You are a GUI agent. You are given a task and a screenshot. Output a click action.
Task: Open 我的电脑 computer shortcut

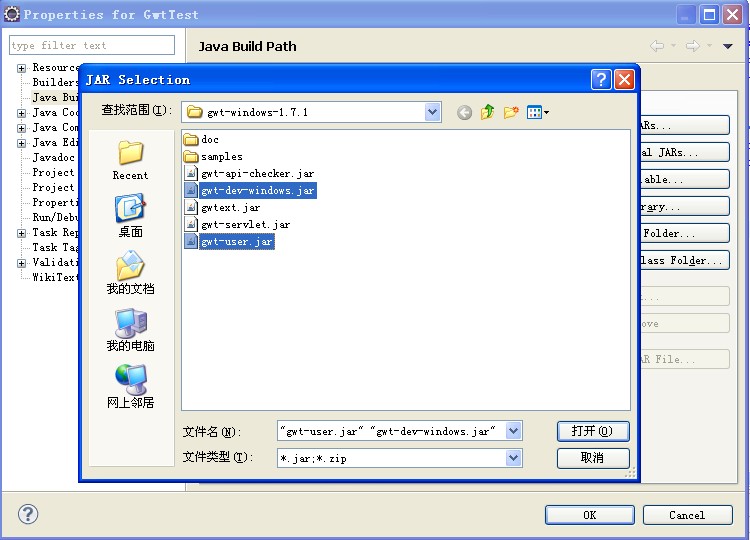(130, 330)
